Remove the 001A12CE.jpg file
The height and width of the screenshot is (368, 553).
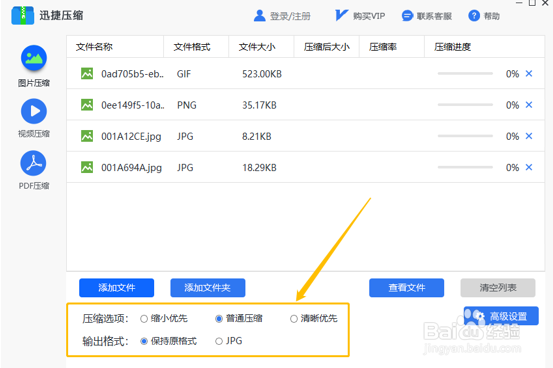pos(529,136)
